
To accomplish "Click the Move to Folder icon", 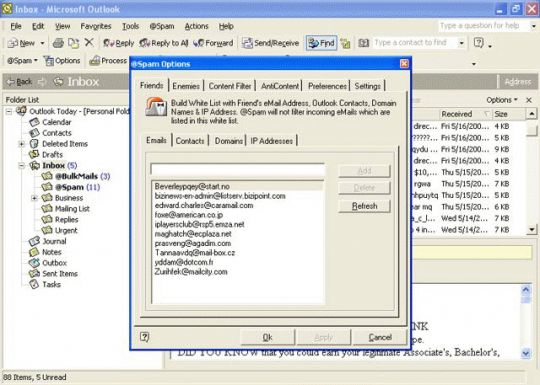I will 73,43.
